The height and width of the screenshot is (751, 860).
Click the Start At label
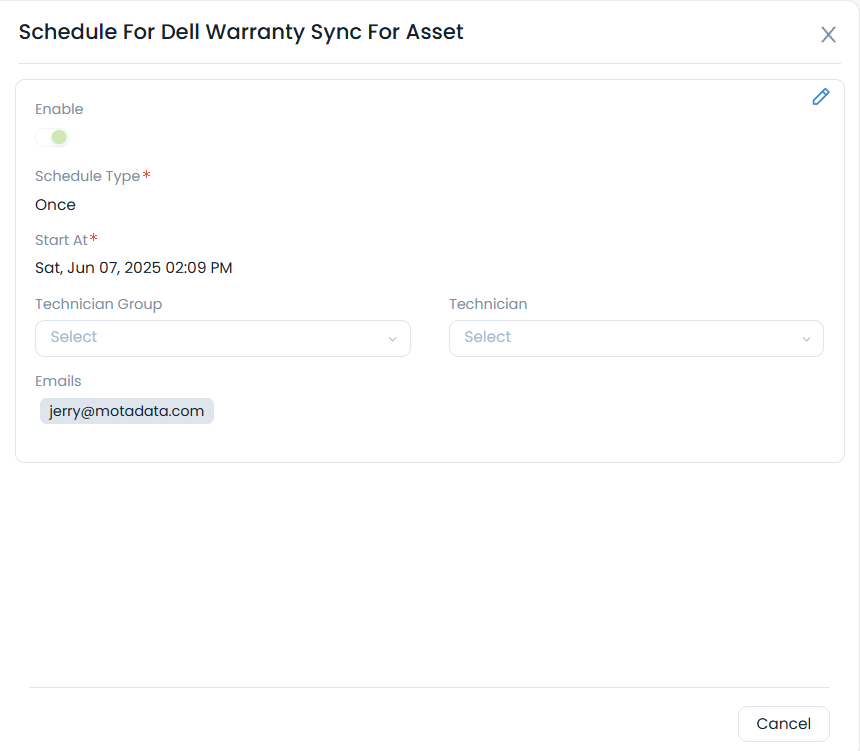click(61, 240)
